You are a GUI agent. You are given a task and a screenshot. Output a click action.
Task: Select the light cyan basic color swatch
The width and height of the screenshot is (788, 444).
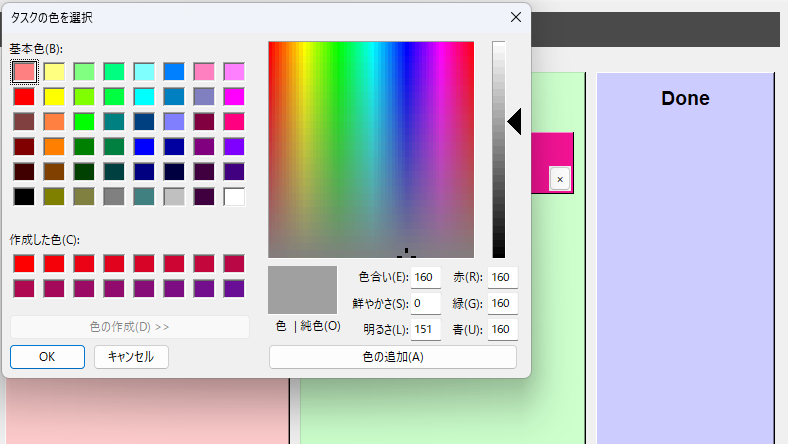coord(144,72)
